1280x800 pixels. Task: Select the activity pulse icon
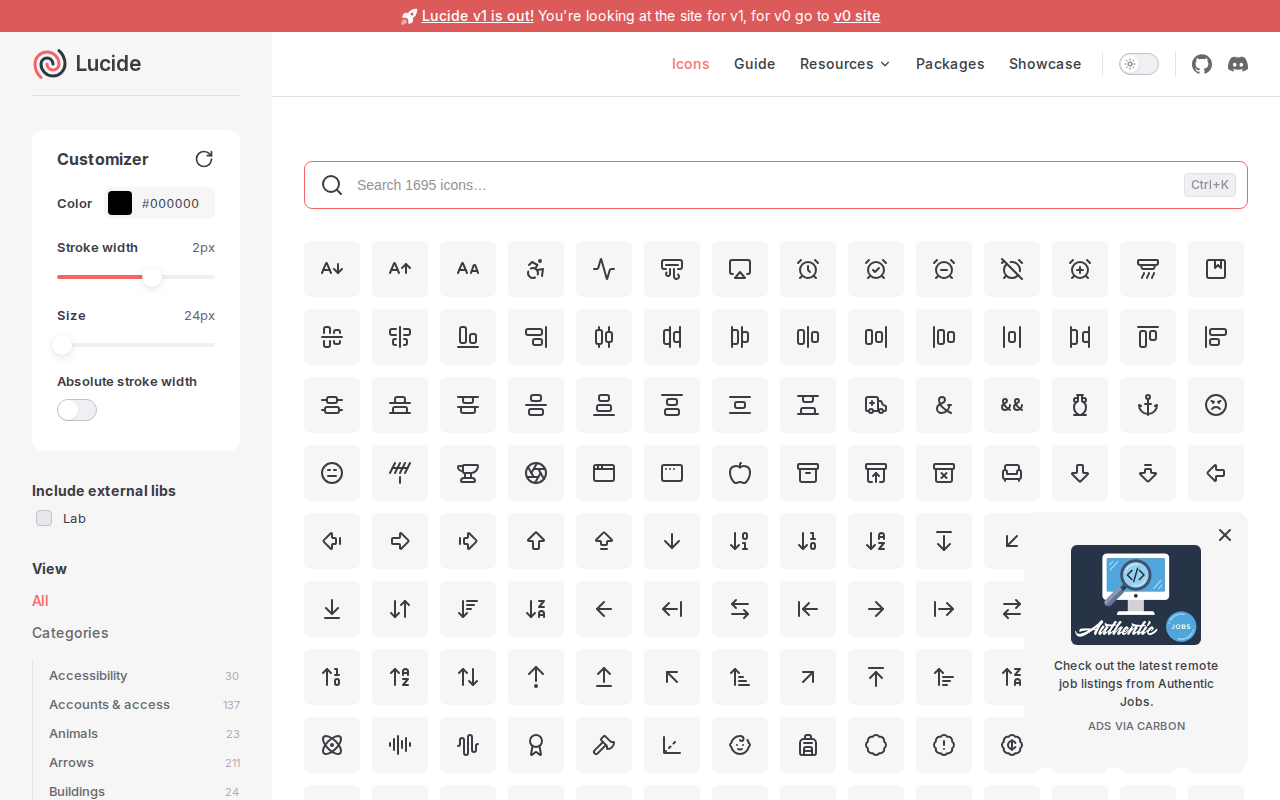604,269
